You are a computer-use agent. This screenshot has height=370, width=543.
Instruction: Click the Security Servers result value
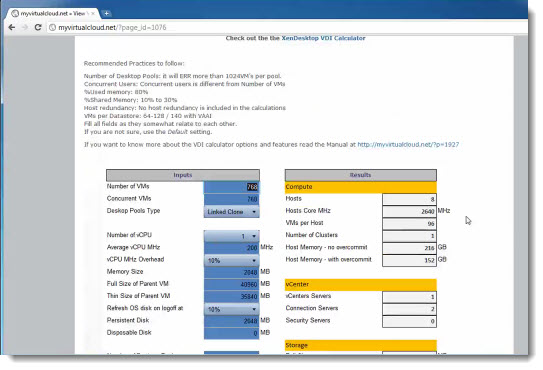(x=409, y=321)
